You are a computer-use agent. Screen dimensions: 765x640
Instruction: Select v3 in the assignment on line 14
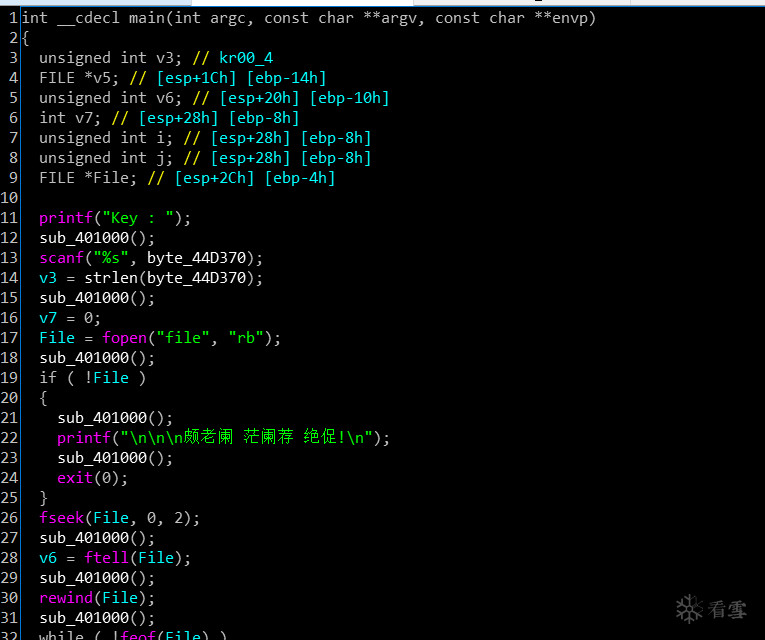48,278
